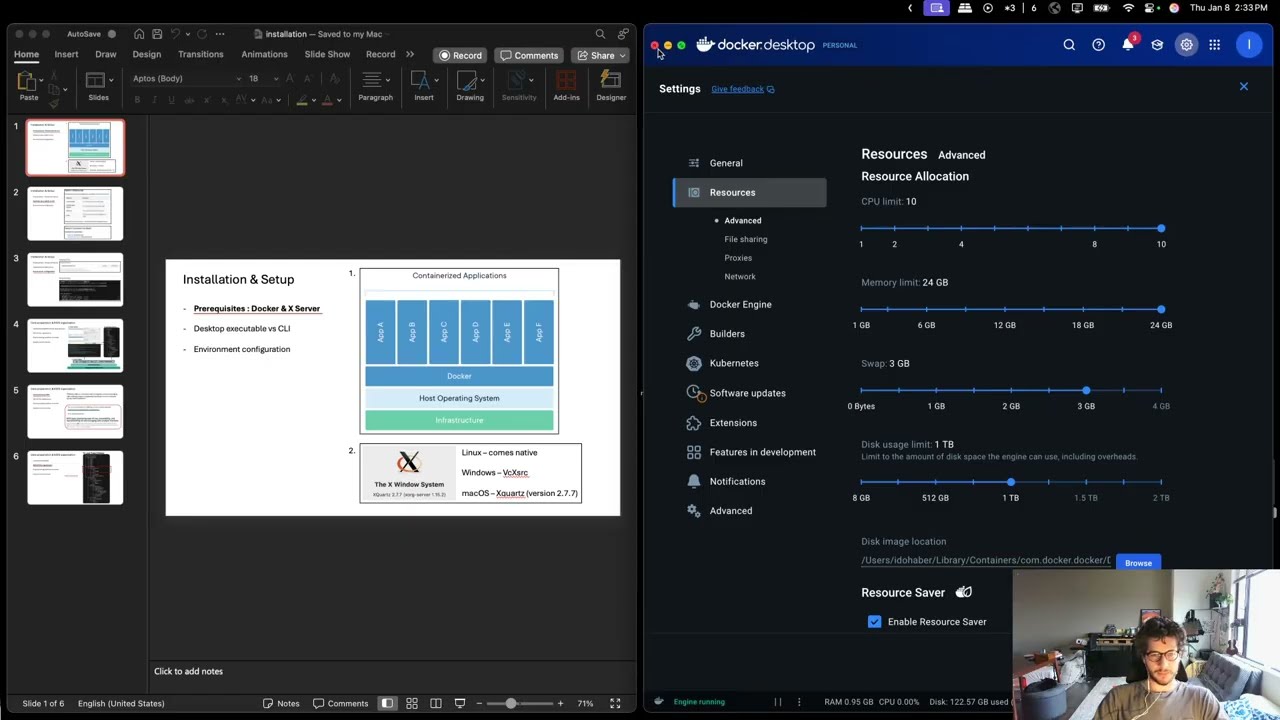Select slide 2 thumbnail
The width and height of the screenshot is (1280, 720).
click(75, 213)
